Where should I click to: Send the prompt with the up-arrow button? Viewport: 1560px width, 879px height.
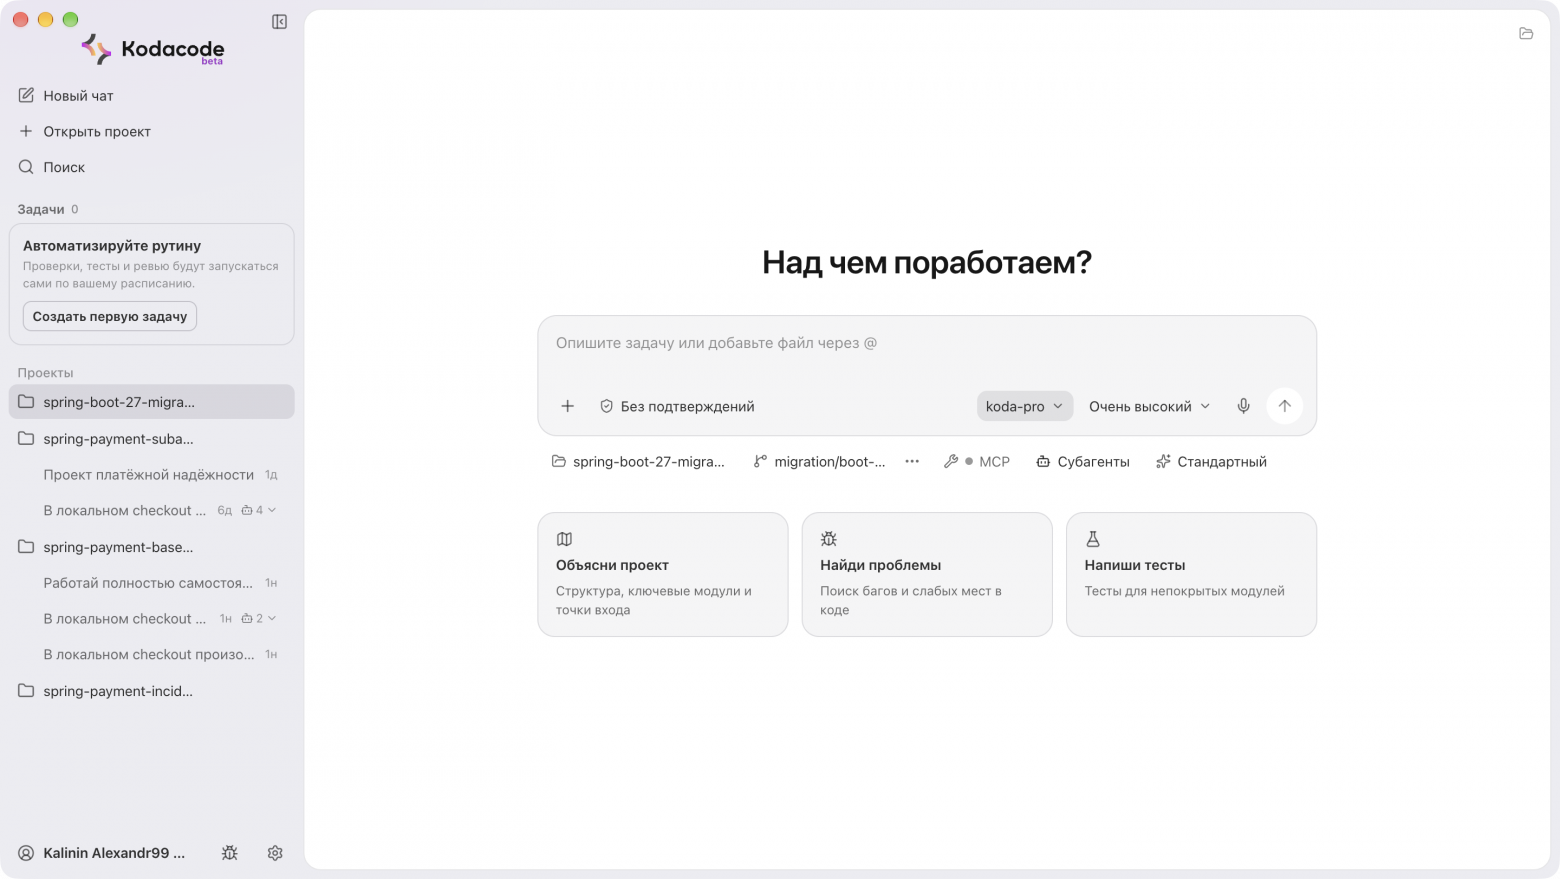1284,406
